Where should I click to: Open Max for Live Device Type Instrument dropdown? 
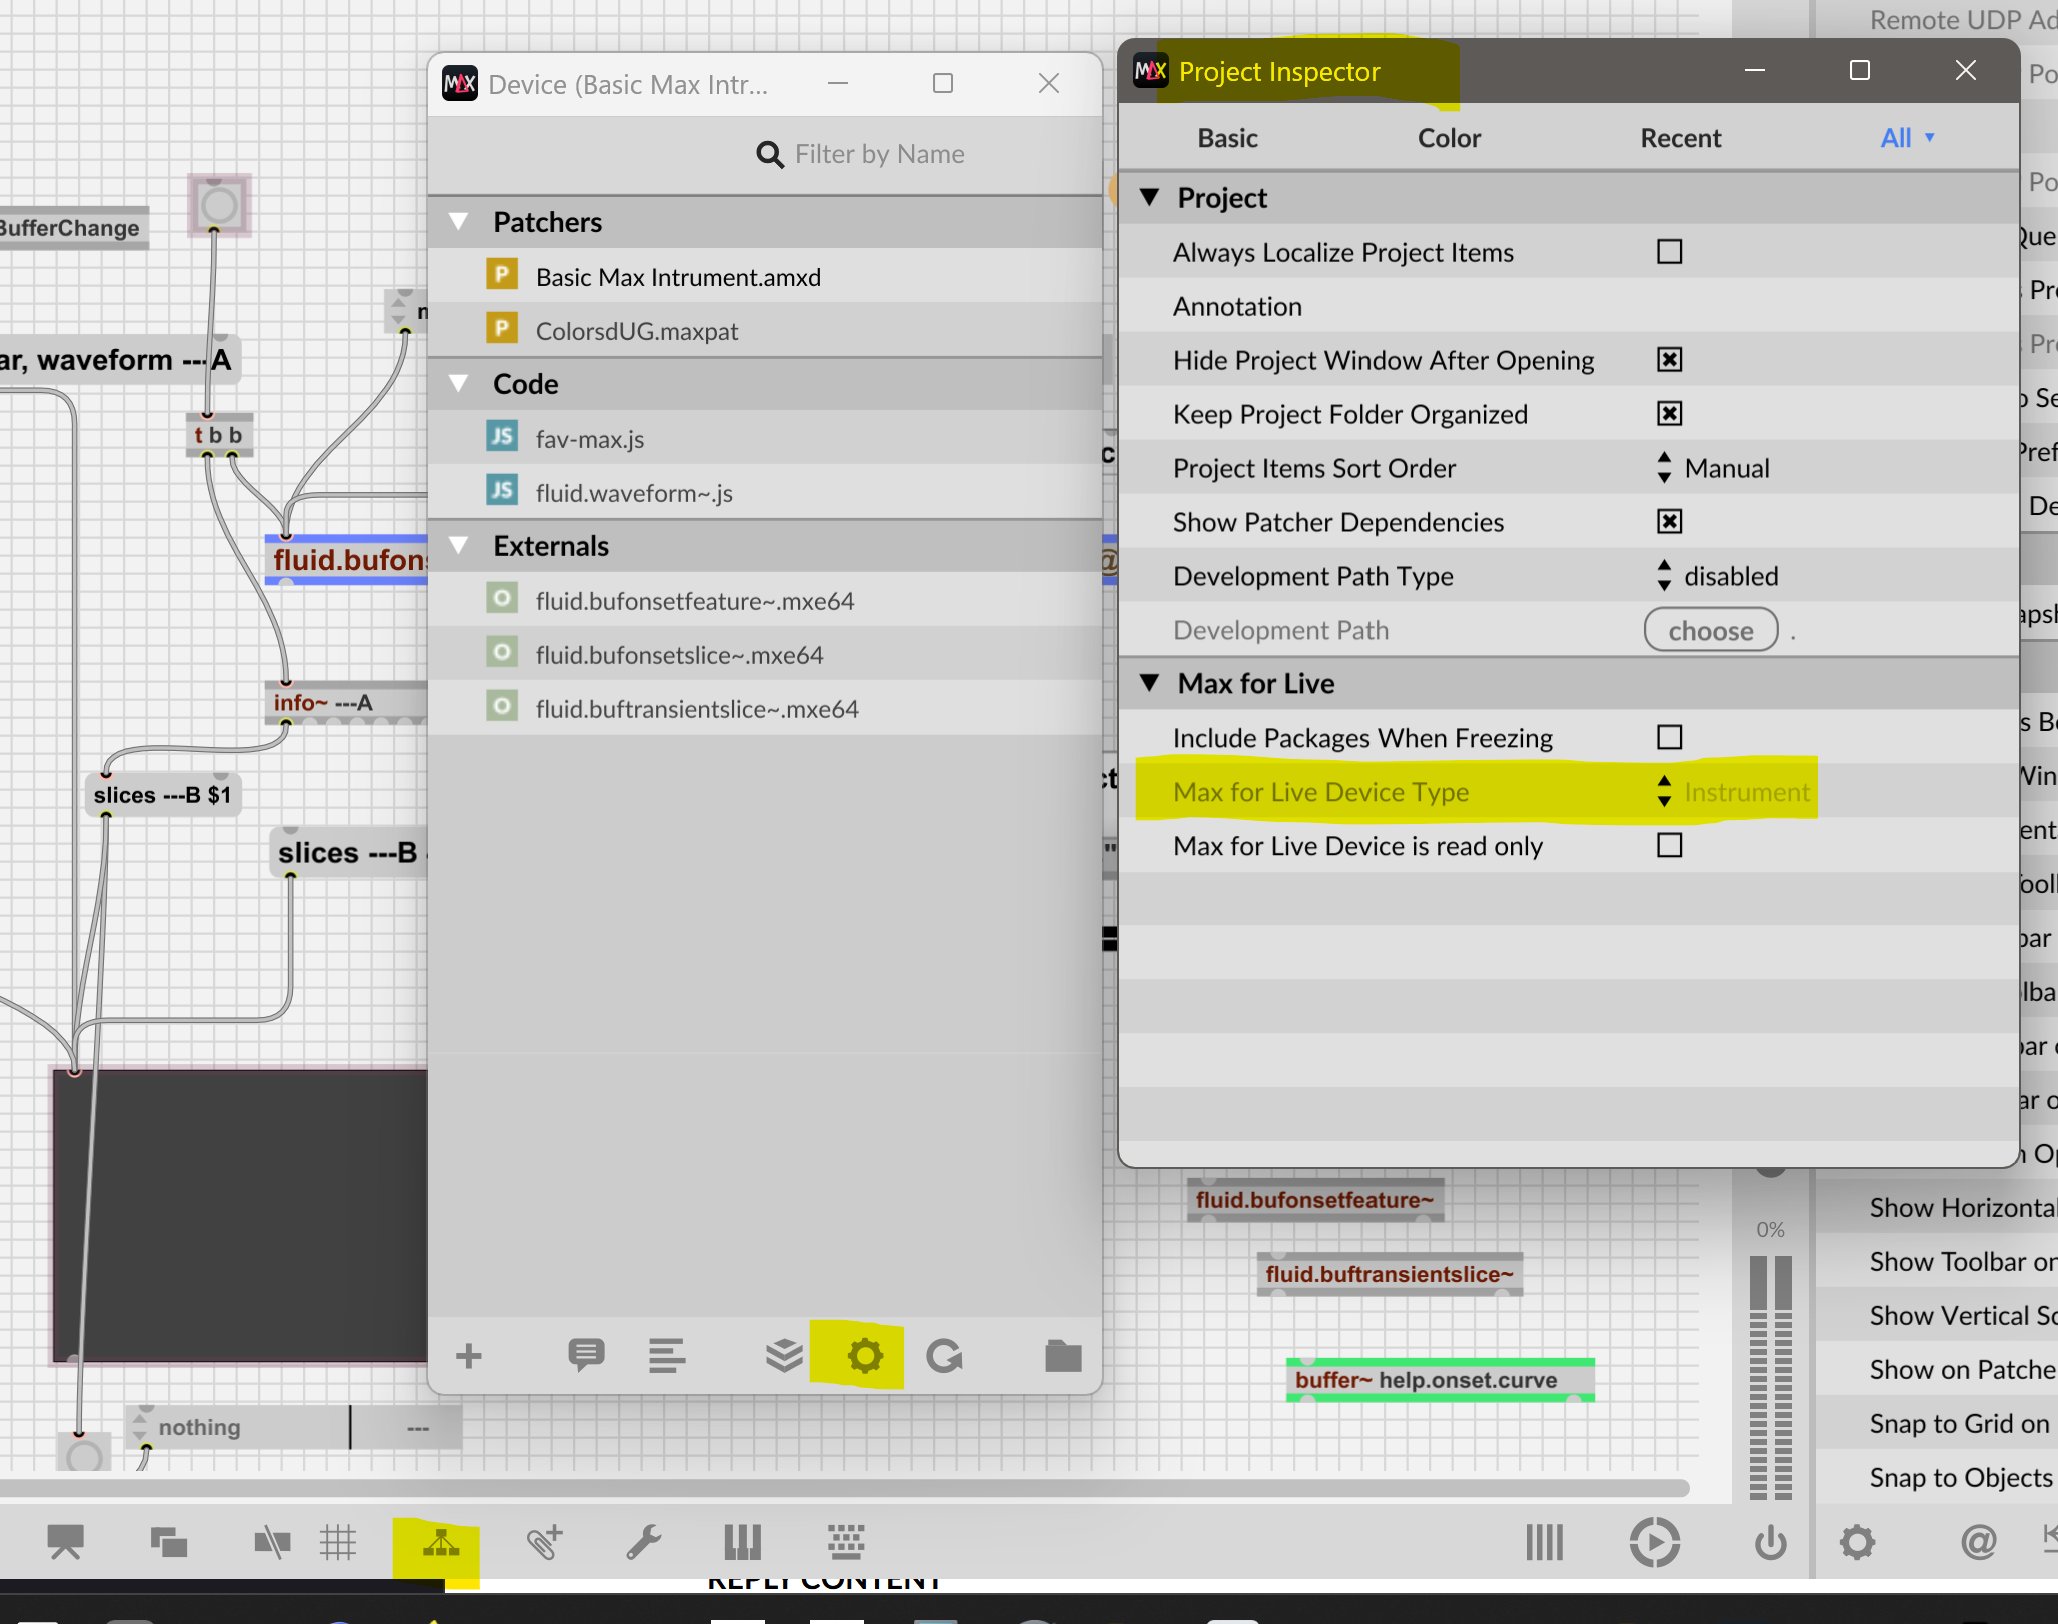pyautogui.click(x=1734, y=792)
